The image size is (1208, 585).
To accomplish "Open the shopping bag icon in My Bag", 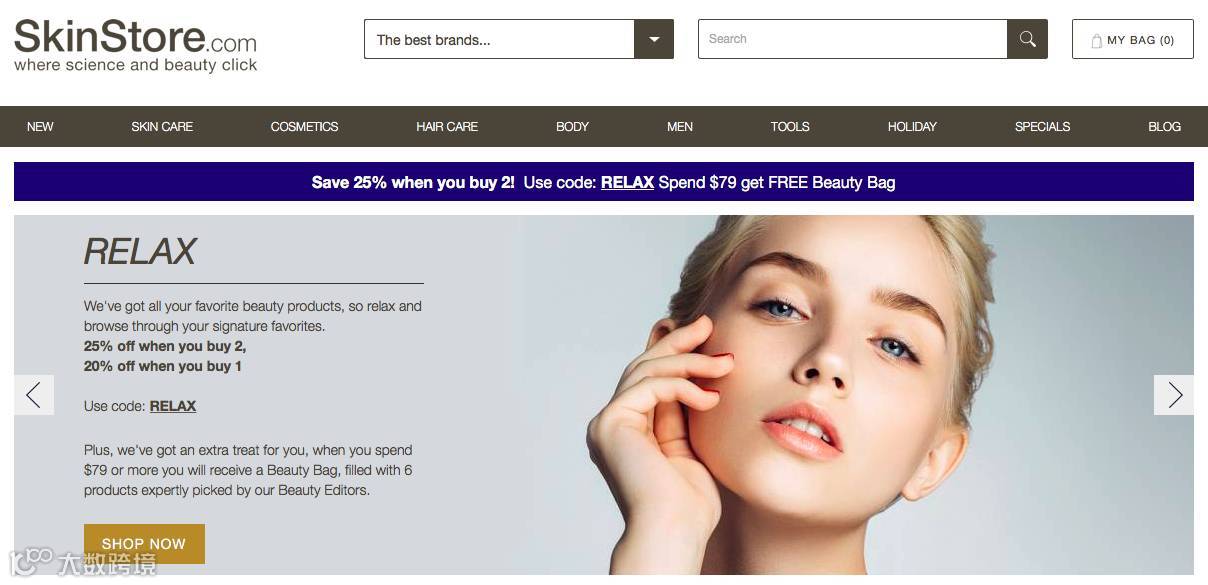I will pos(1096,41).
